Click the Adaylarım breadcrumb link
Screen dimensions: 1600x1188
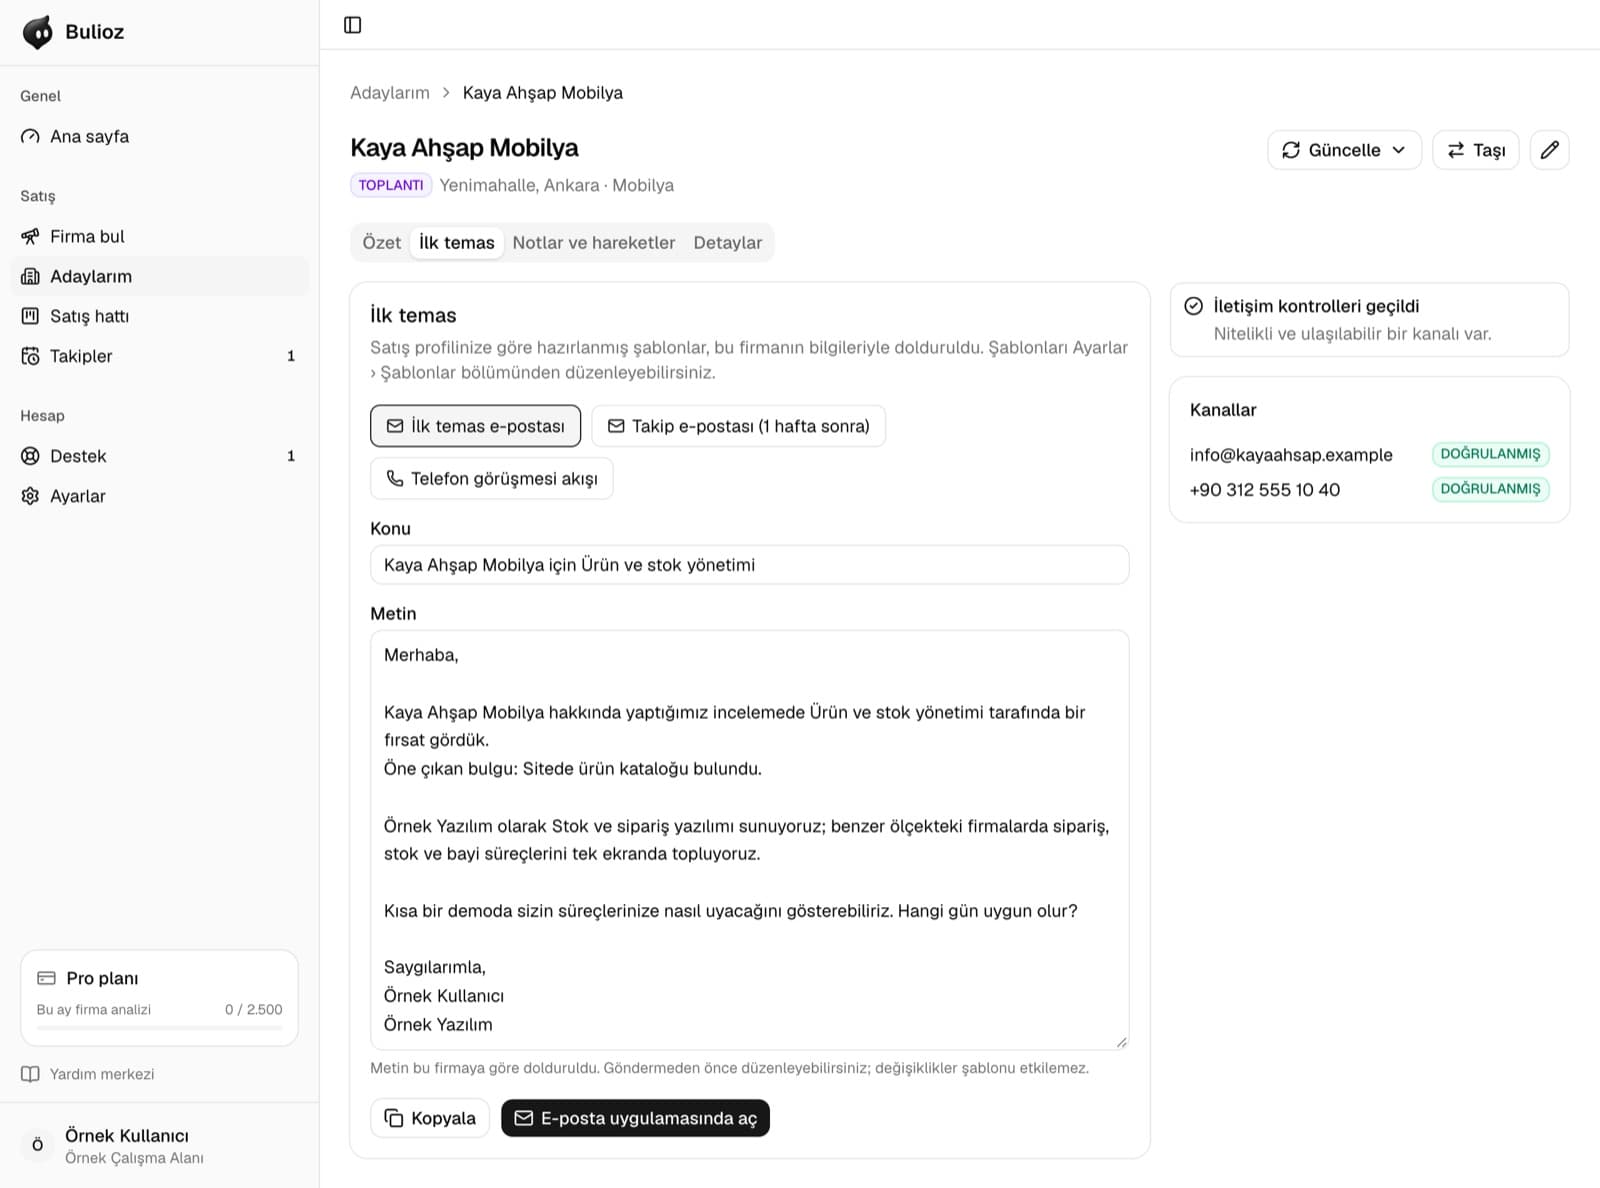[390, 93]
